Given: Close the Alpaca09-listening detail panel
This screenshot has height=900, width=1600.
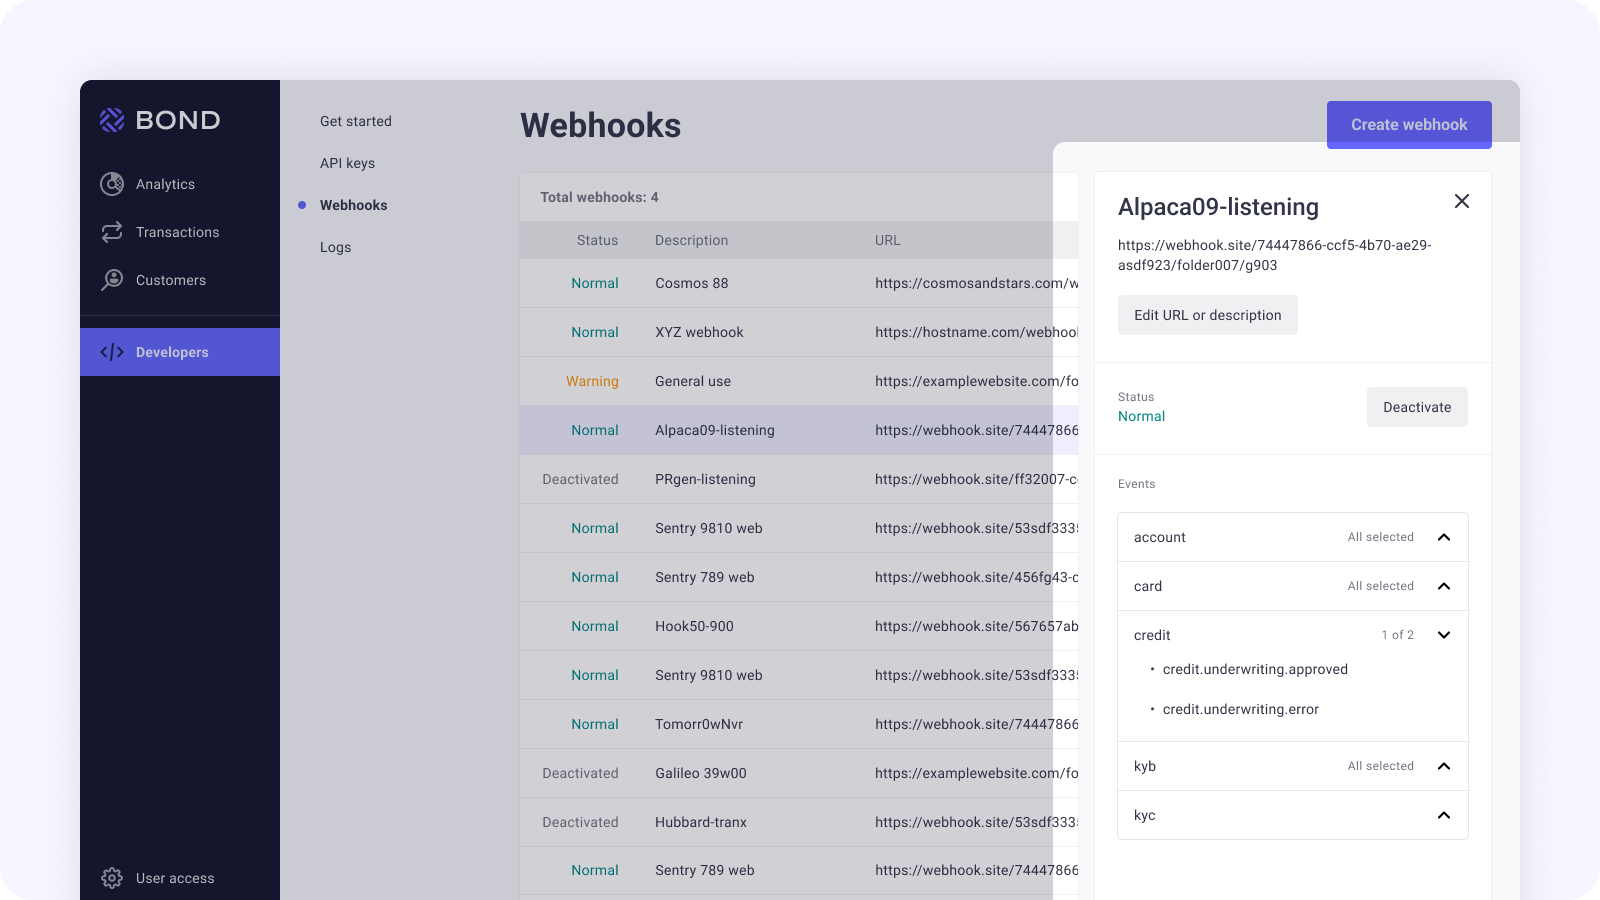Looking at the screenshot, I should tap(1462, 201).
